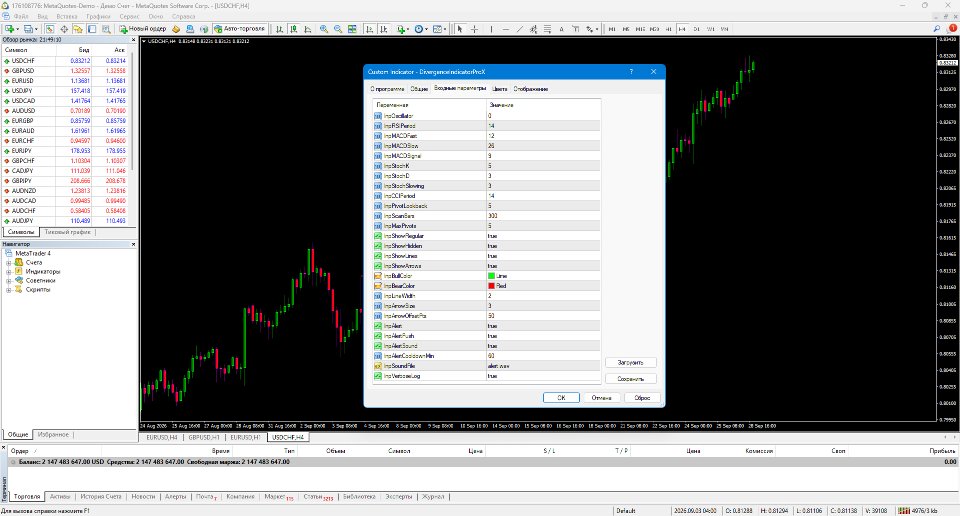Click the InpSoundFile alert.wav value
960x516 pixels.
pos(543,366)
